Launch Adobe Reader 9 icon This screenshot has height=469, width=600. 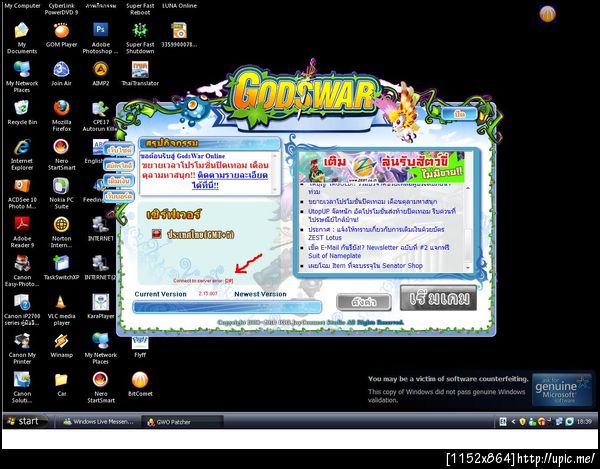[22, 232]
